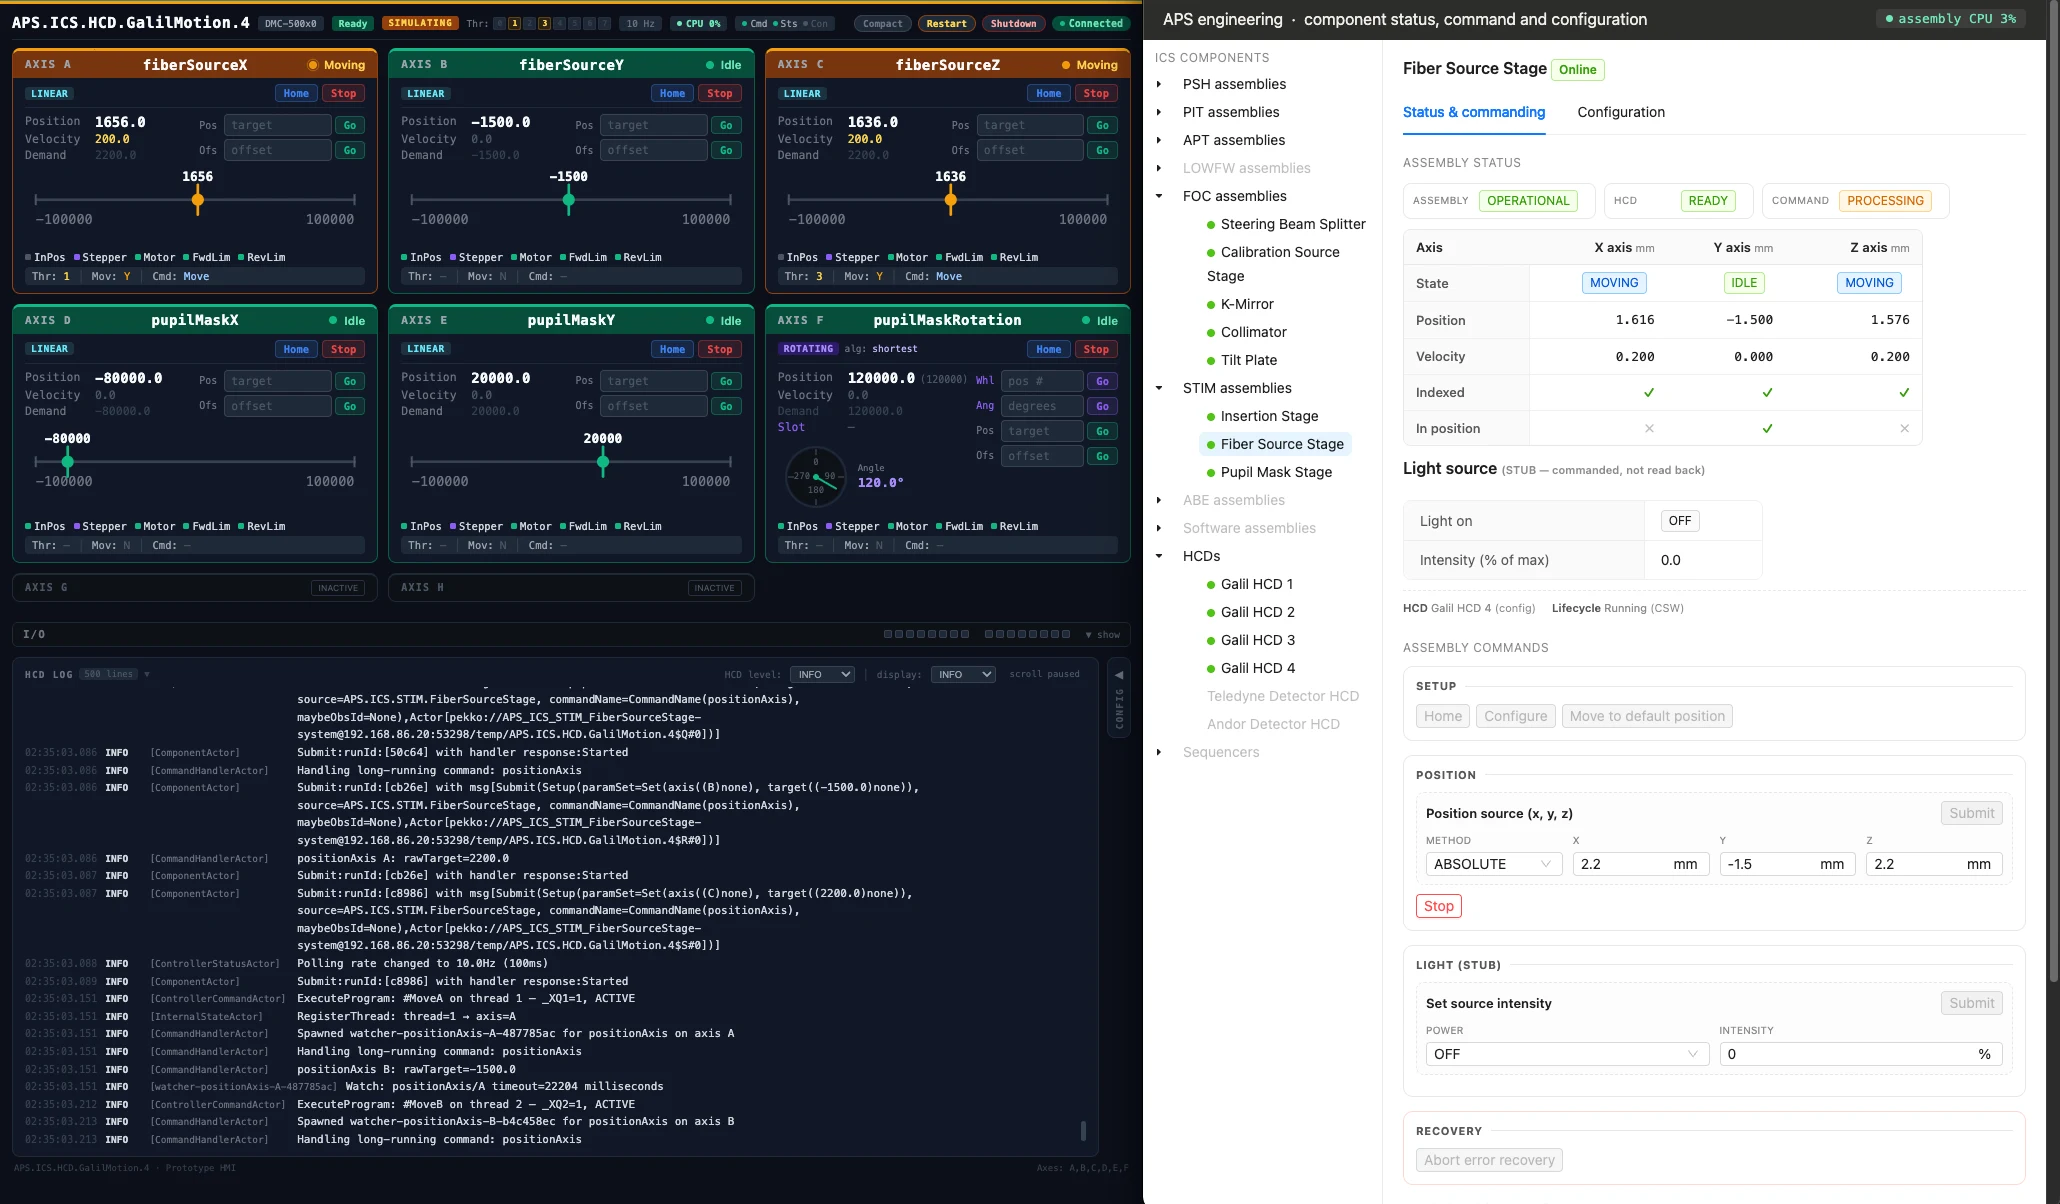The width and height of the screenshot is (2060, 1204).
Task: Expand PSH assemblies tree node
Action: [1159, 85]
